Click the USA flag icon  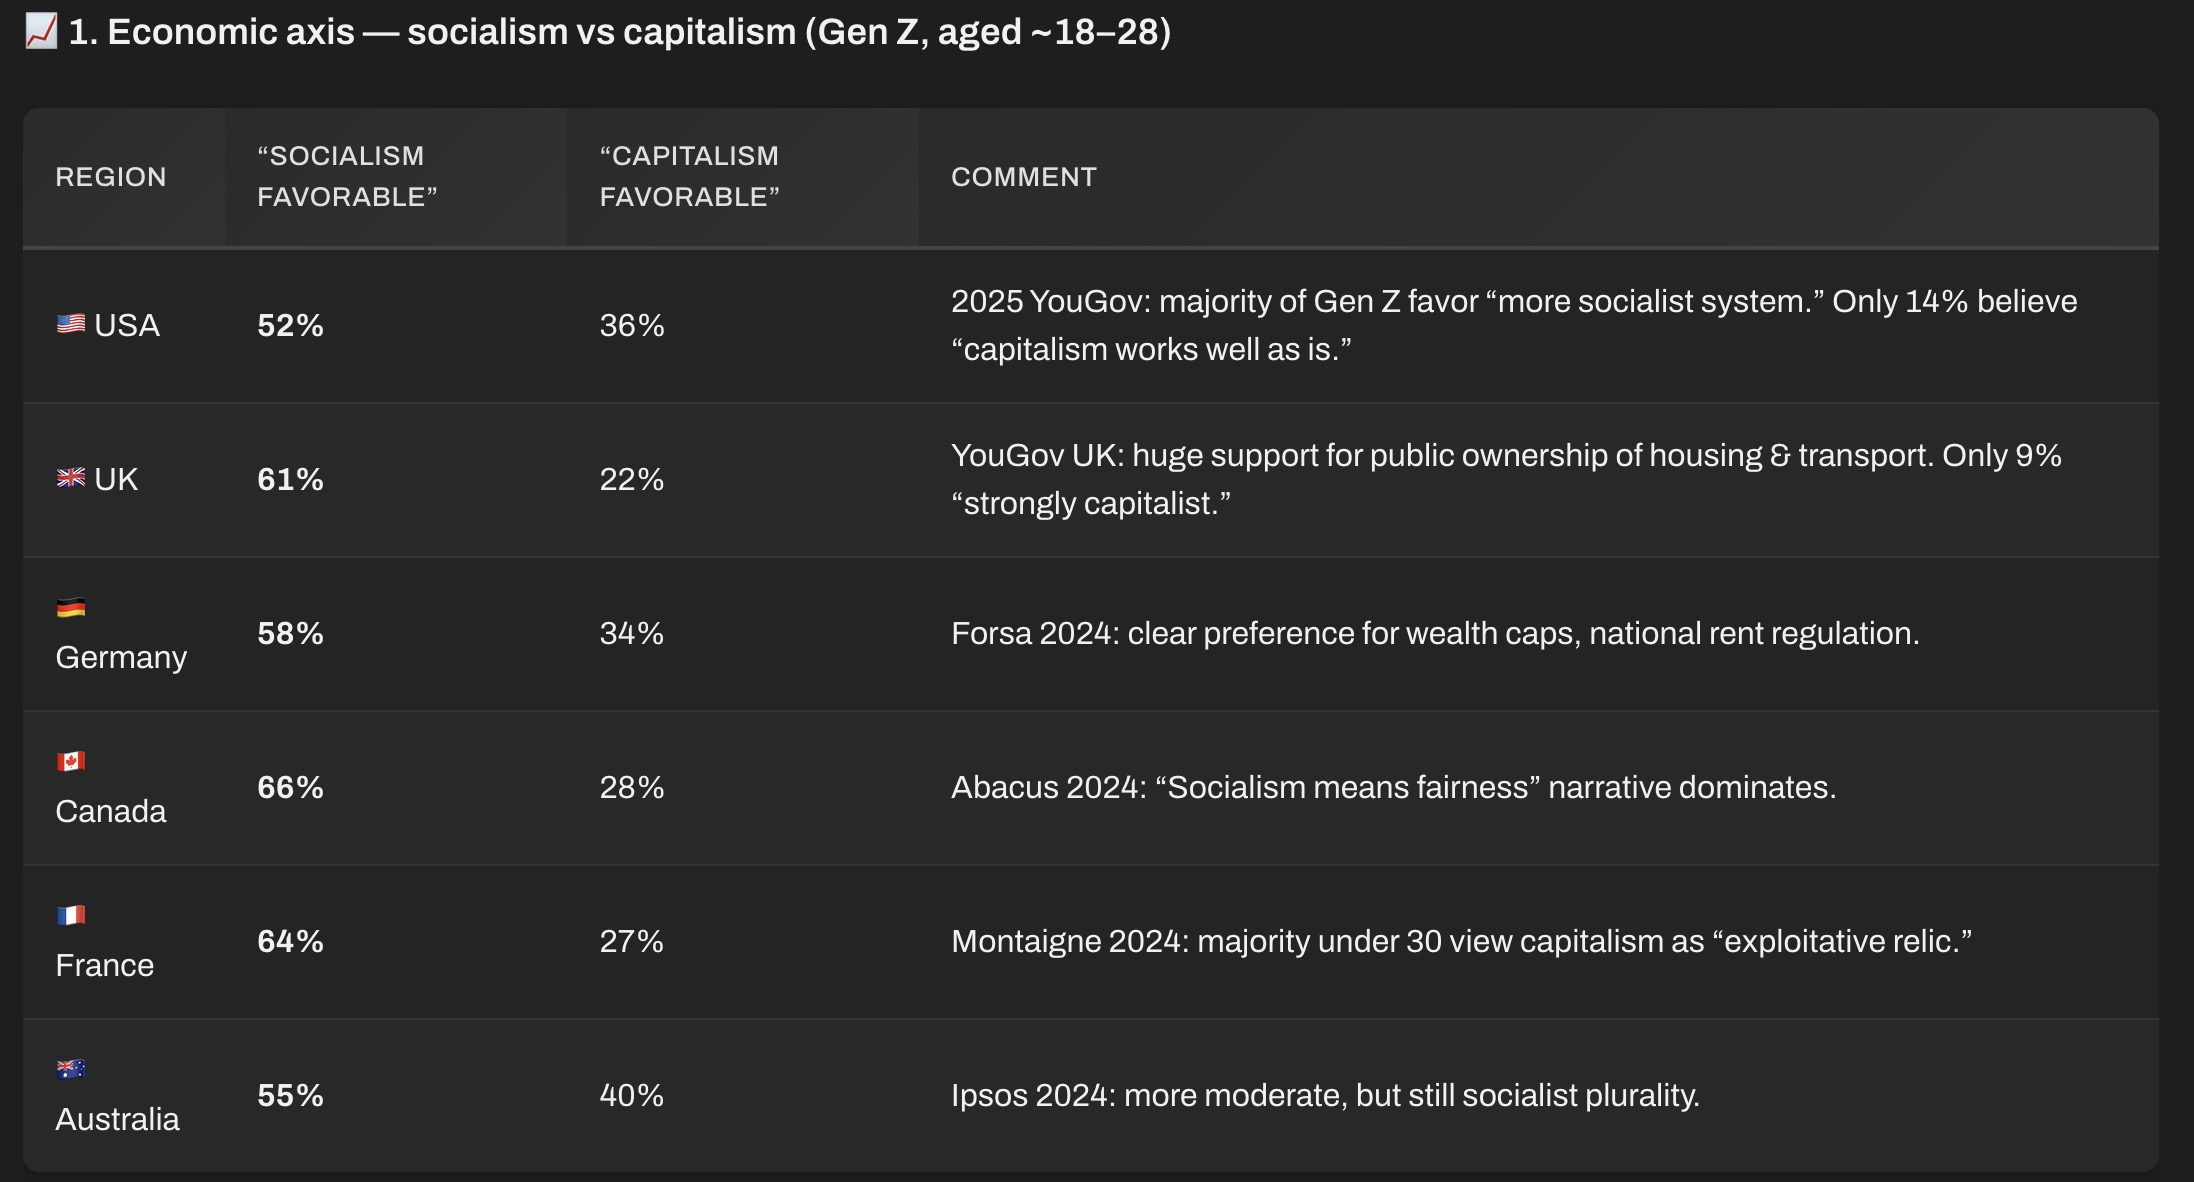pos(71,324)
